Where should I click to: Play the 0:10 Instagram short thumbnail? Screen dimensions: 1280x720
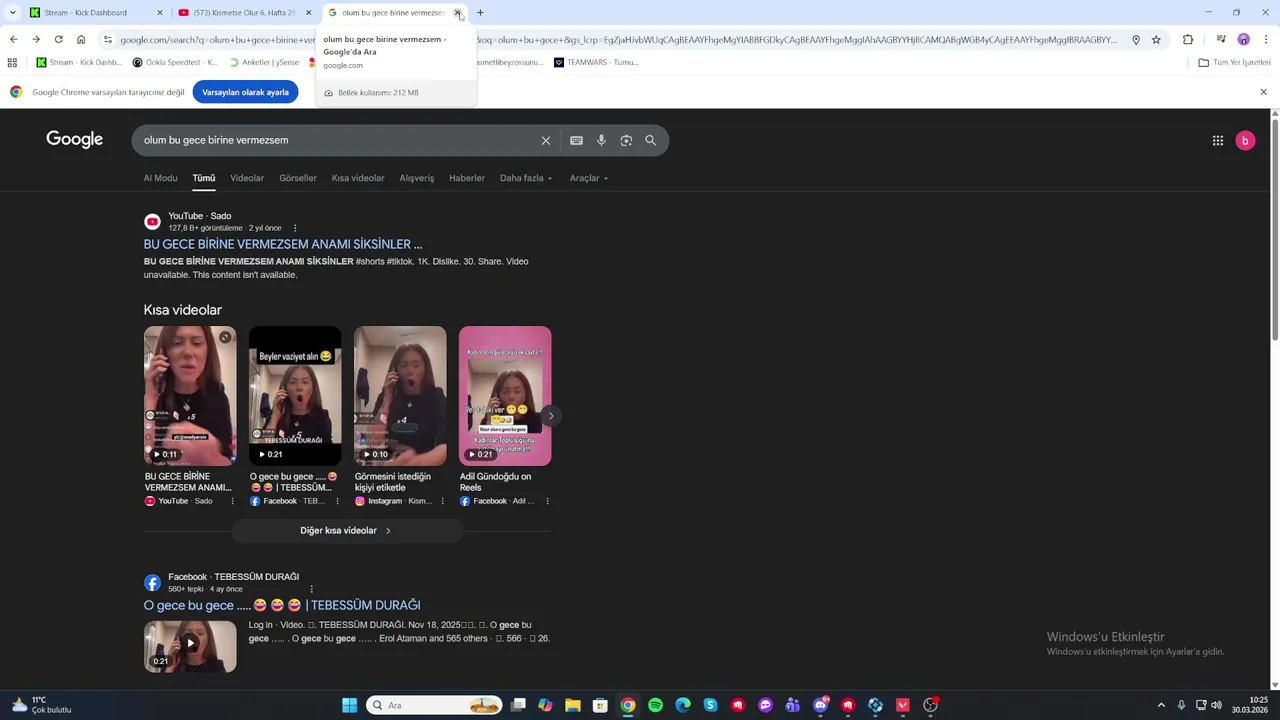pyautogui.click(x=400, y=396)
